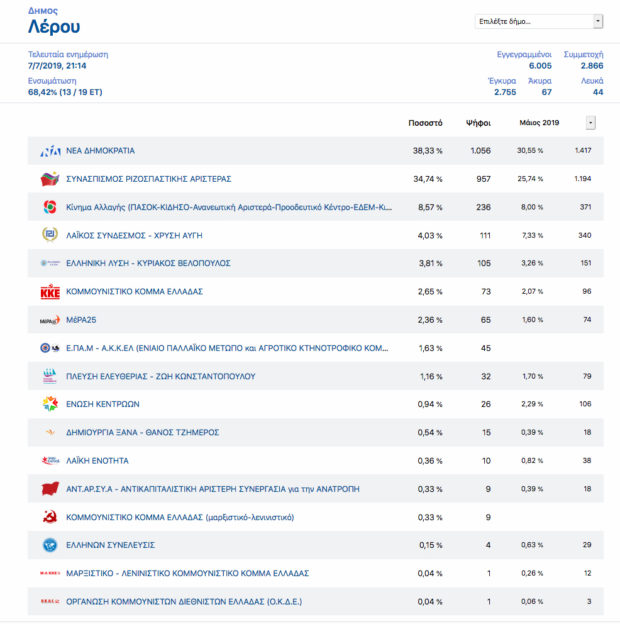Click the Ποσοστό column header
Screen dimensions: 620x624
pyautogui.click(x=425, y=122)
